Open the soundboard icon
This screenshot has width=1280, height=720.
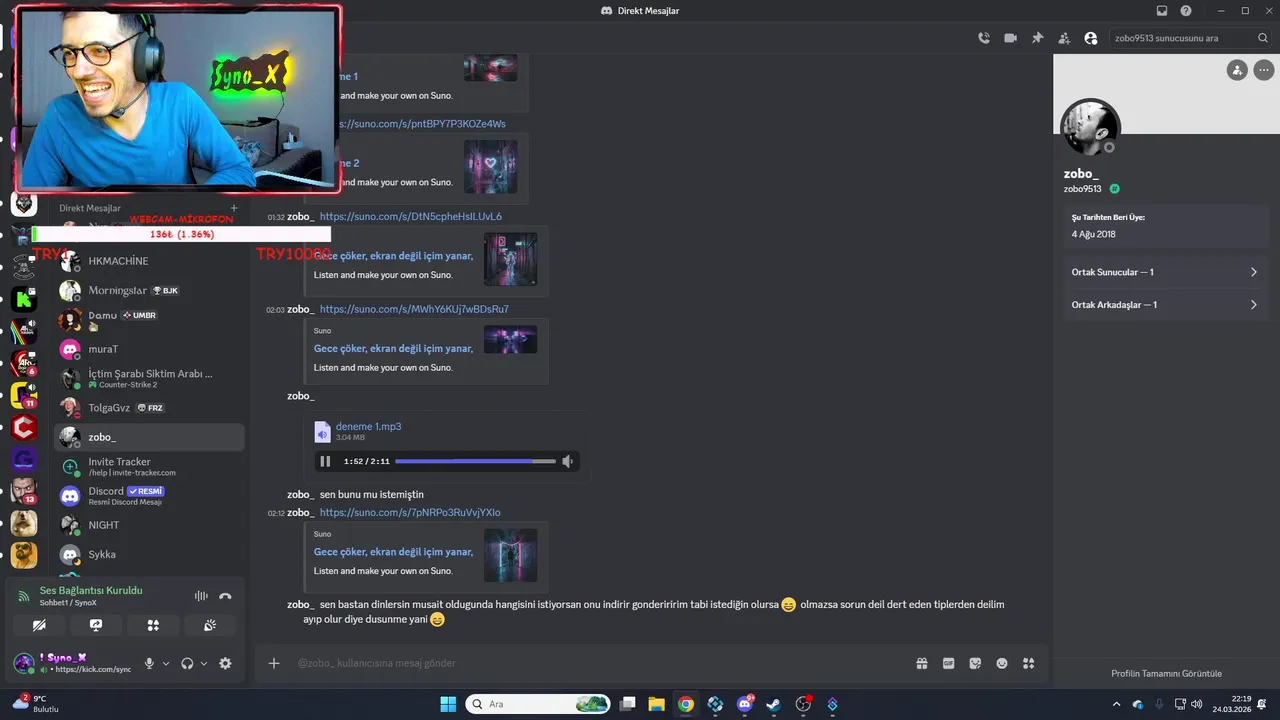point(210,625)
